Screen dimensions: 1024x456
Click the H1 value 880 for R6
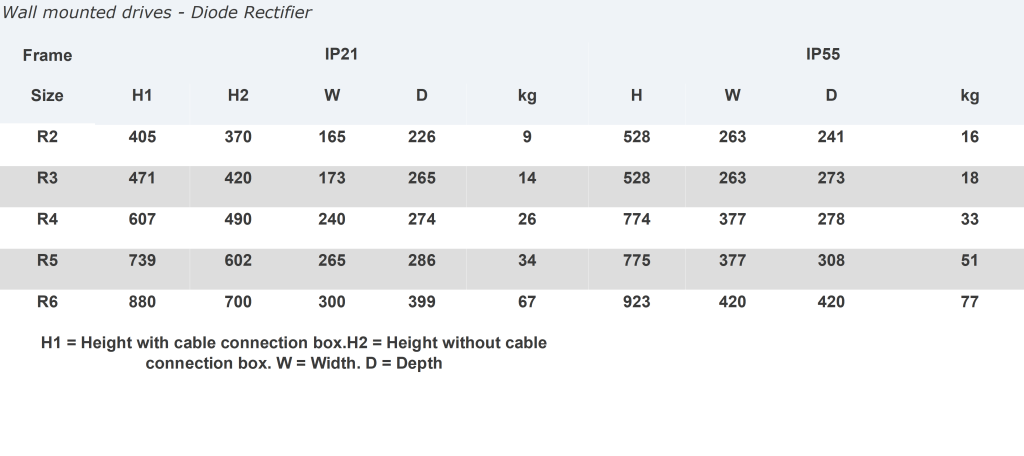pyautogui.click(x=142, y=302)
